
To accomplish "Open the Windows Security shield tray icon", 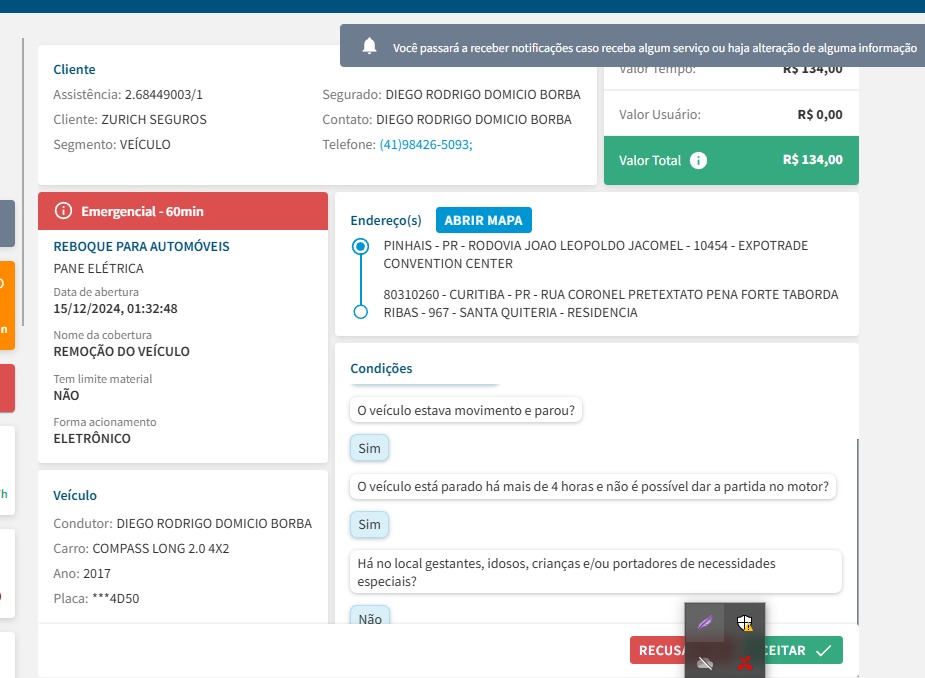I will pyautogui.click(x=744, y=623).
